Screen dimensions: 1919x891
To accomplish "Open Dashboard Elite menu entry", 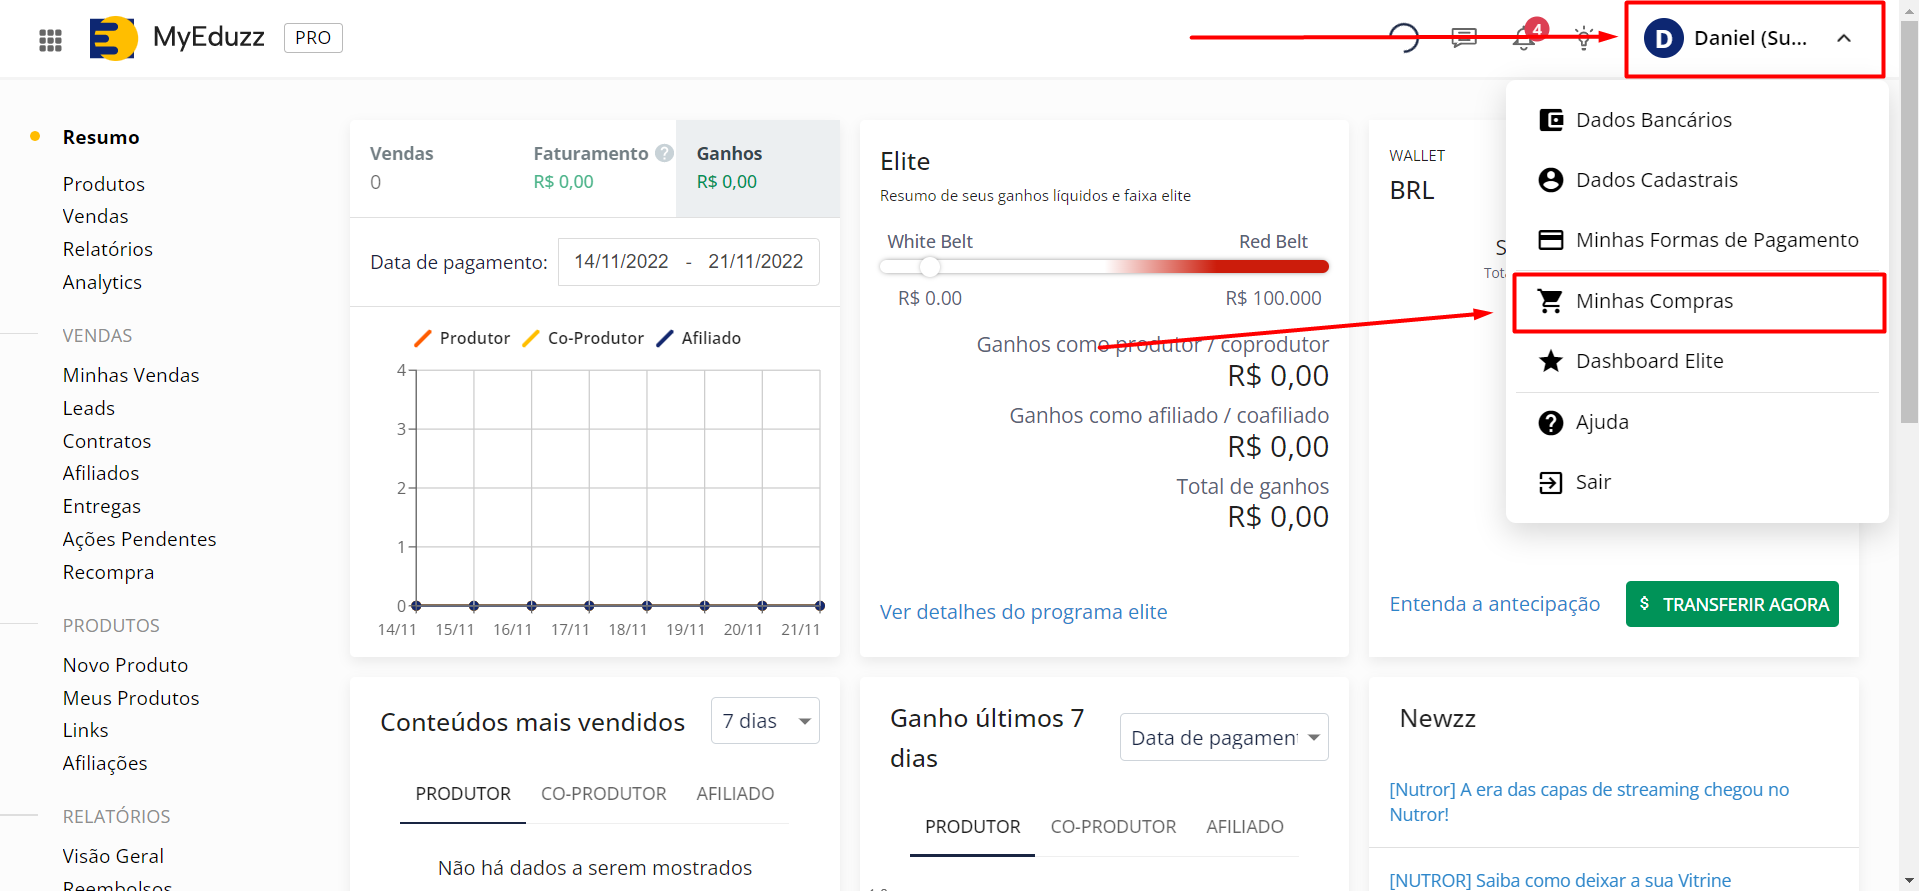I will [1697, 361].
